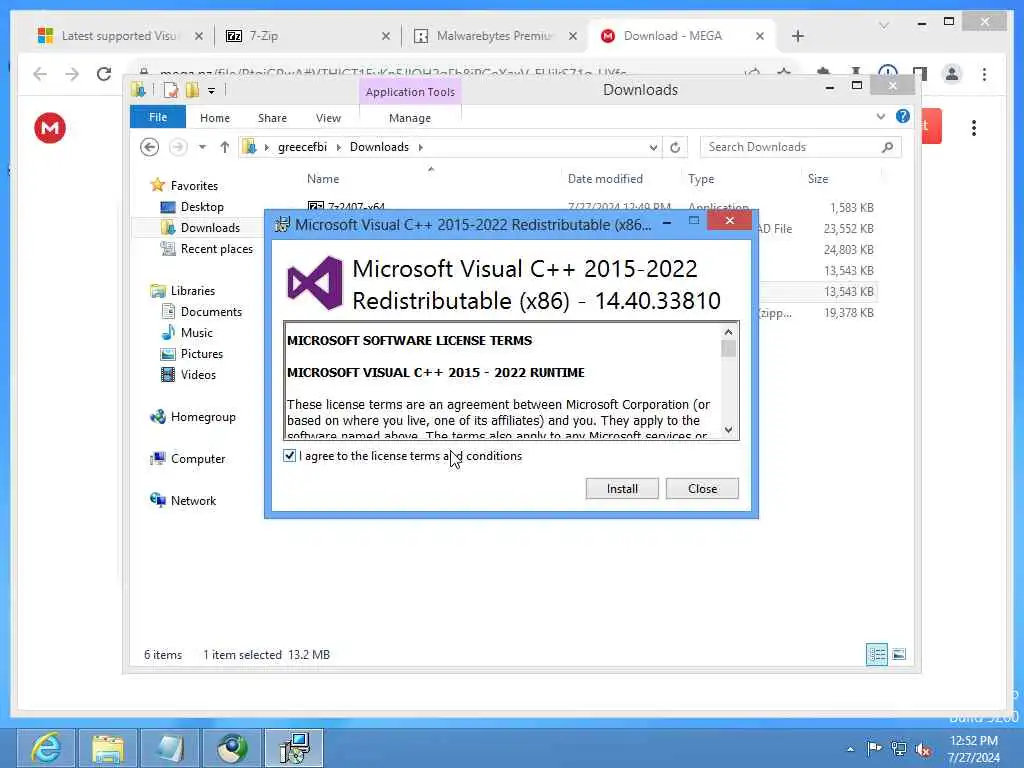Click the license text scroll down arrow

[728, 430]
